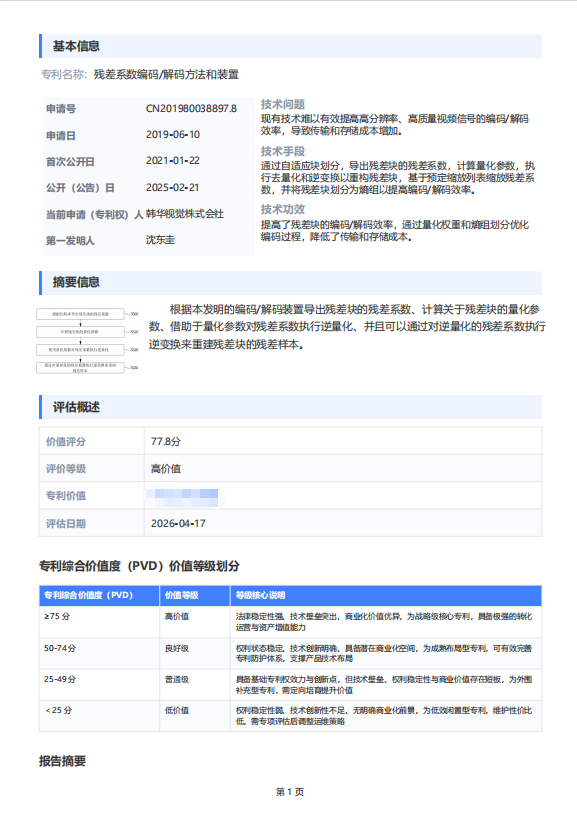This screenshot has width=577, height=821.
Task: Click the flowchart thumbnail in abstract section
Action: click(x=87, y=340)
